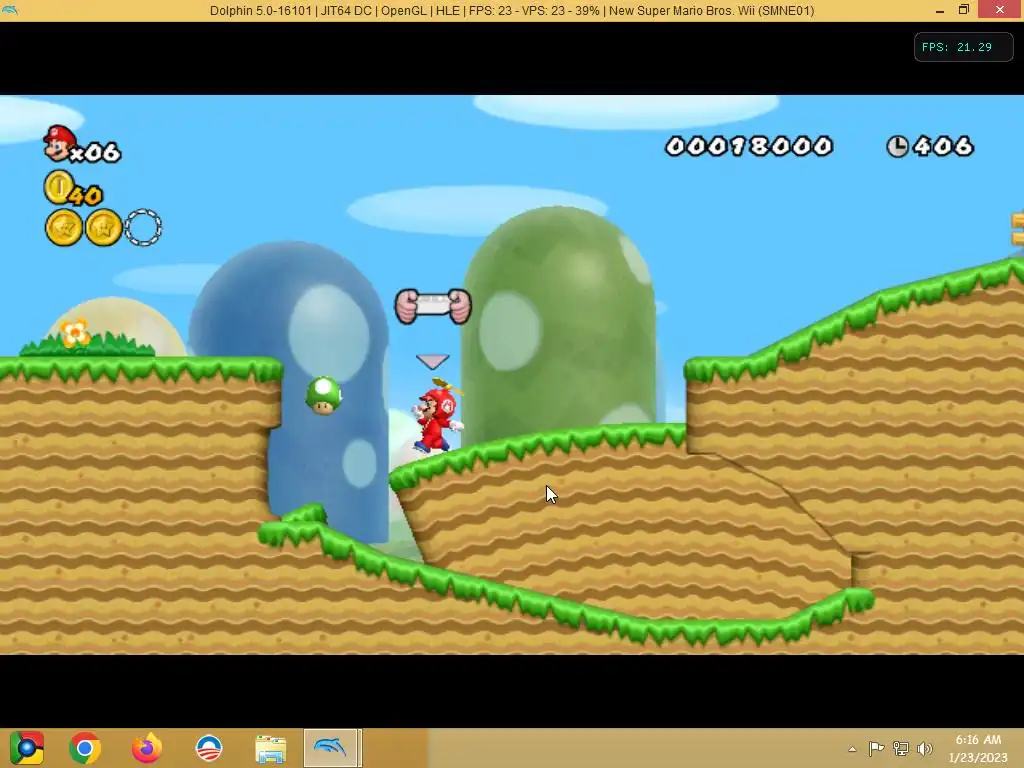Click the player pointer triangle above Mario
Viewport: 1024px width, 768px height.
(x=432, y=361)
